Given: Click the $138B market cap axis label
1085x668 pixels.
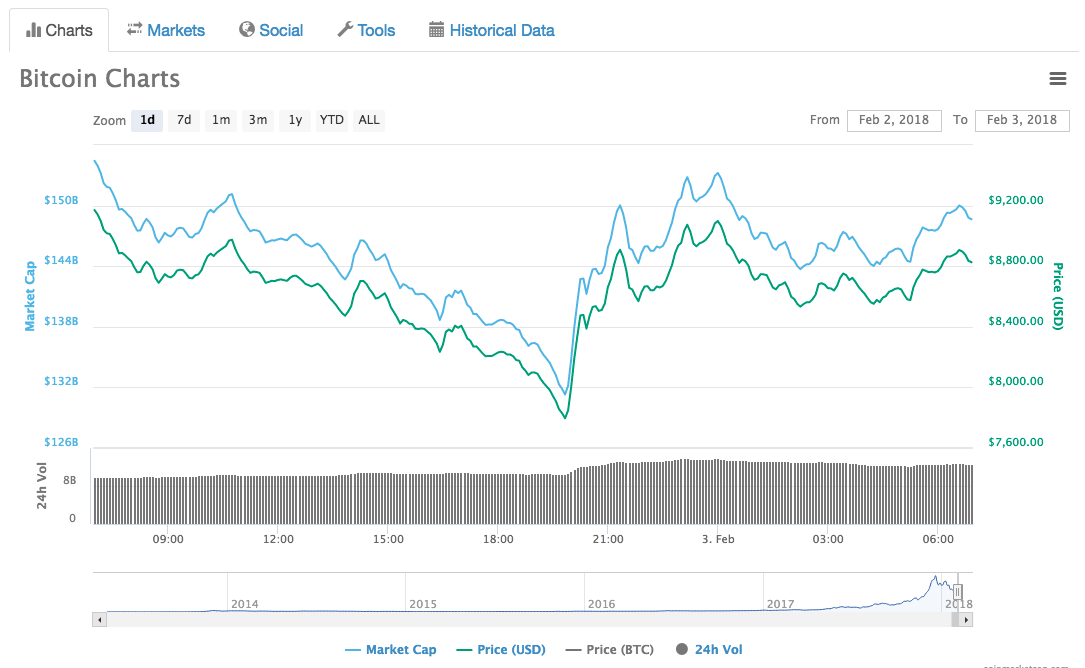Looking at the screenshot, I should pos(62,321).
